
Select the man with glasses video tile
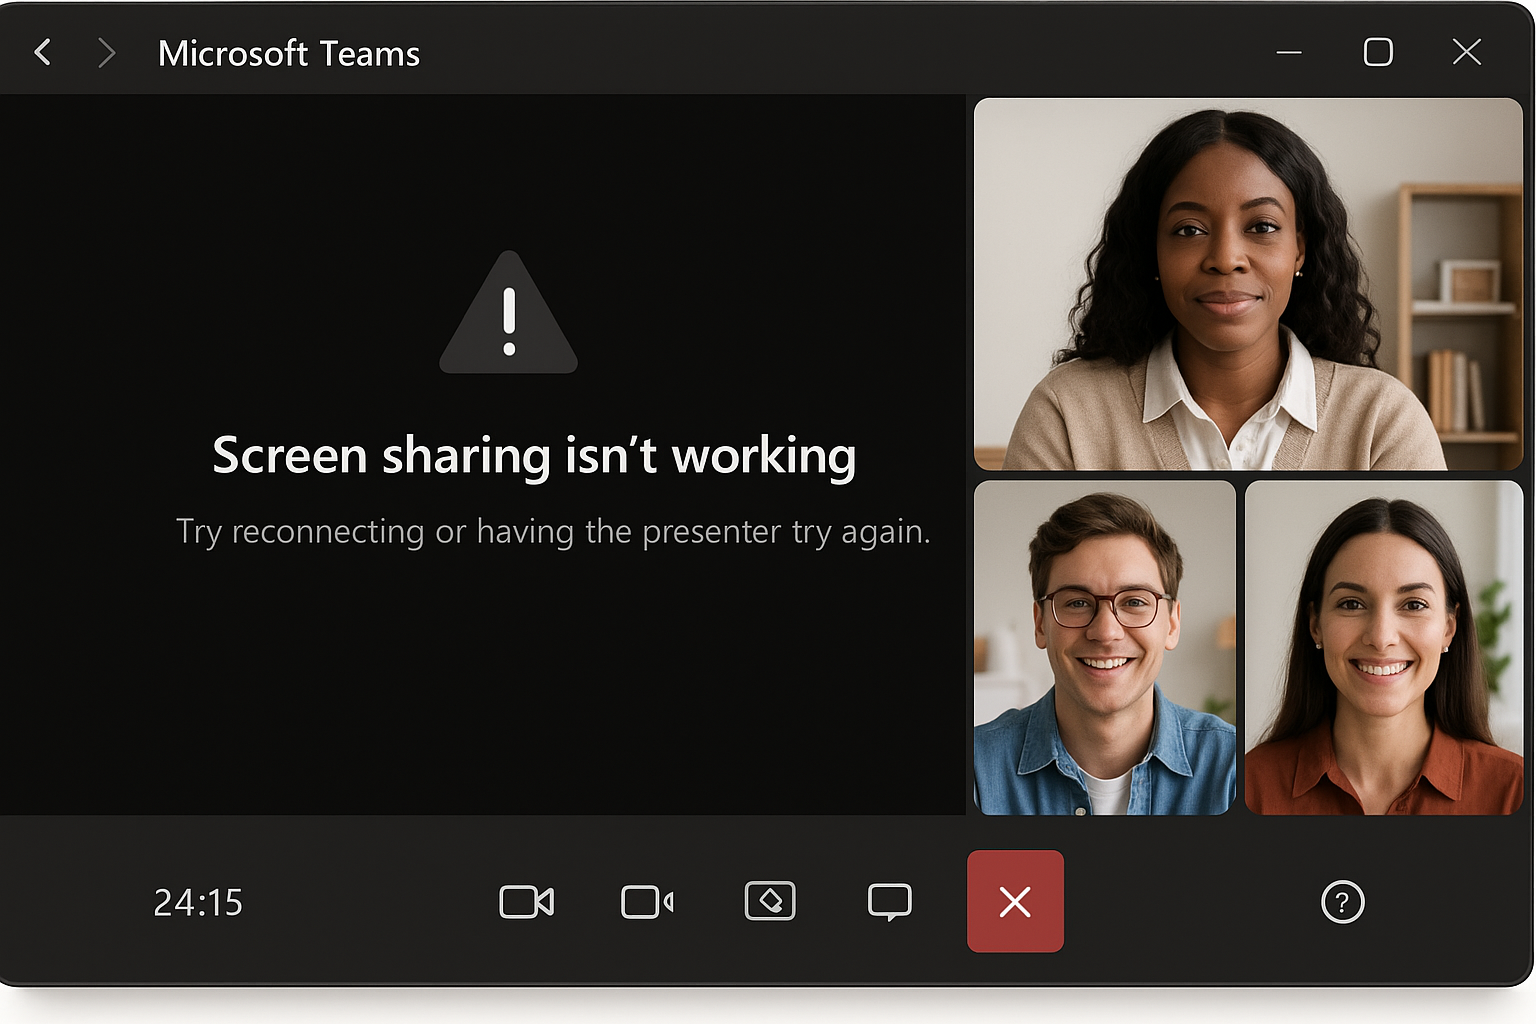1105,647
